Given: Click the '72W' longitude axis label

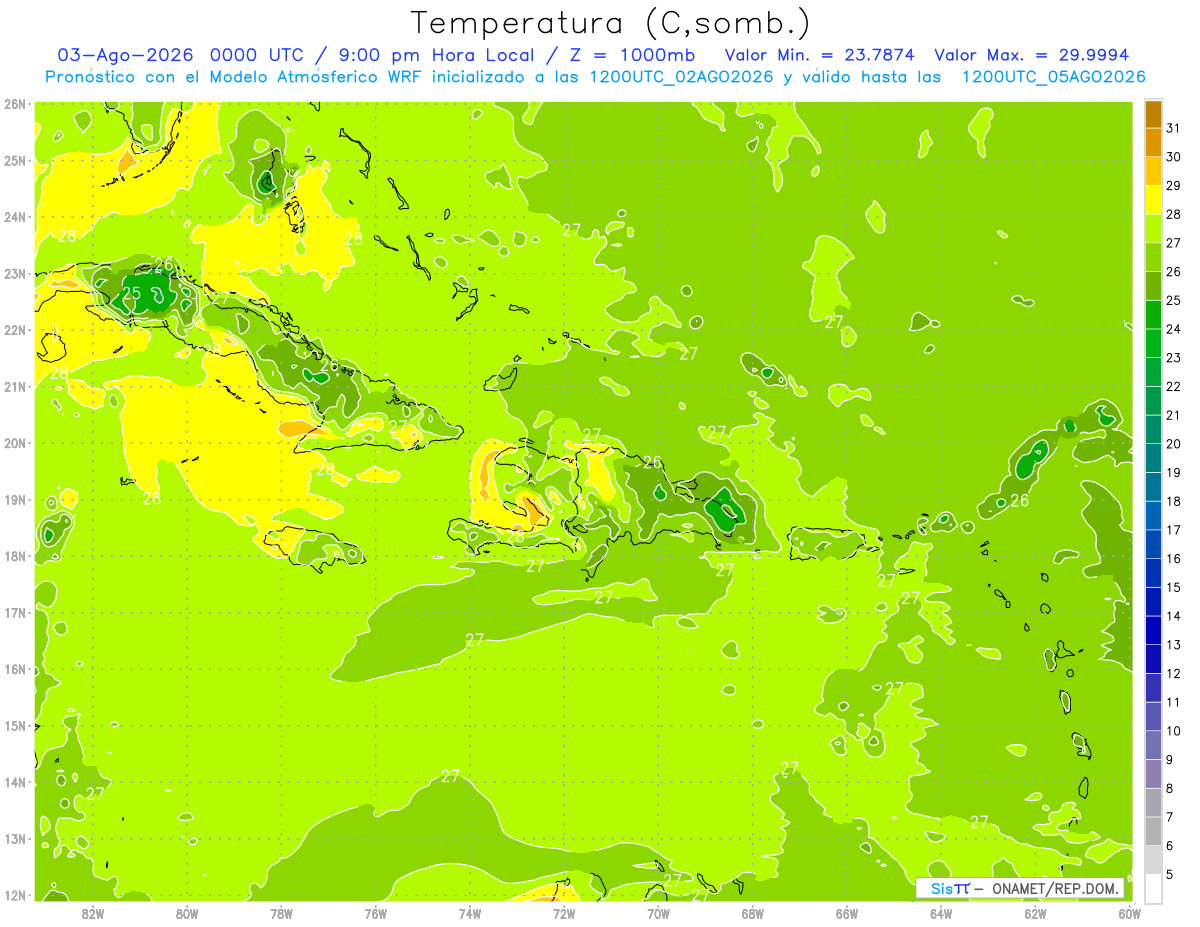Looking at the screenshot, I should click(564, 913).
